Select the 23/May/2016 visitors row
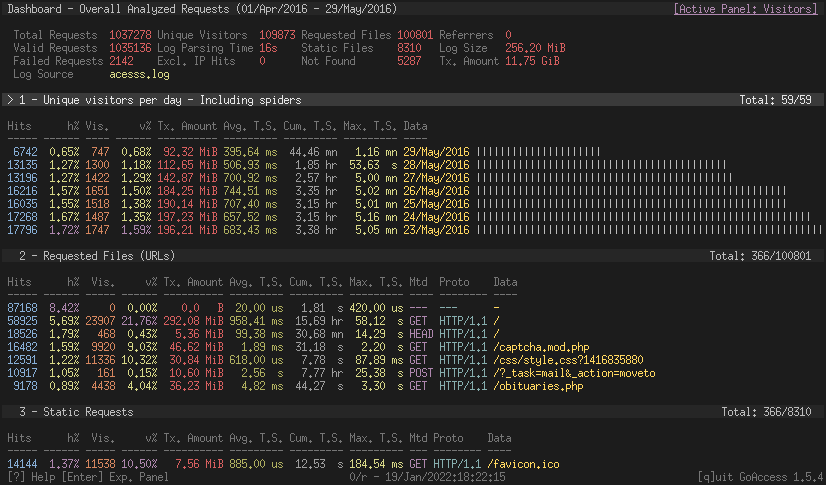The image size is (826, 485). point(435,229)
